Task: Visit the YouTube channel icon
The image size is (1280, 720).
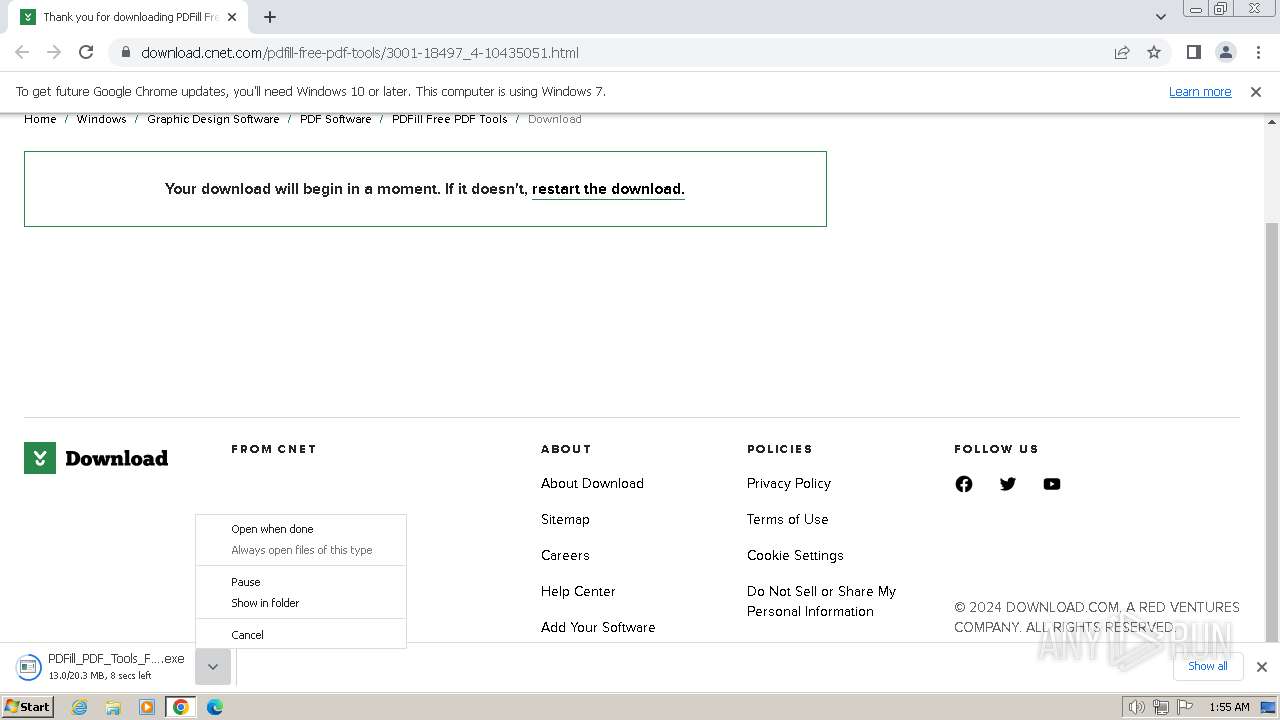Action: tap(1052, 484)
